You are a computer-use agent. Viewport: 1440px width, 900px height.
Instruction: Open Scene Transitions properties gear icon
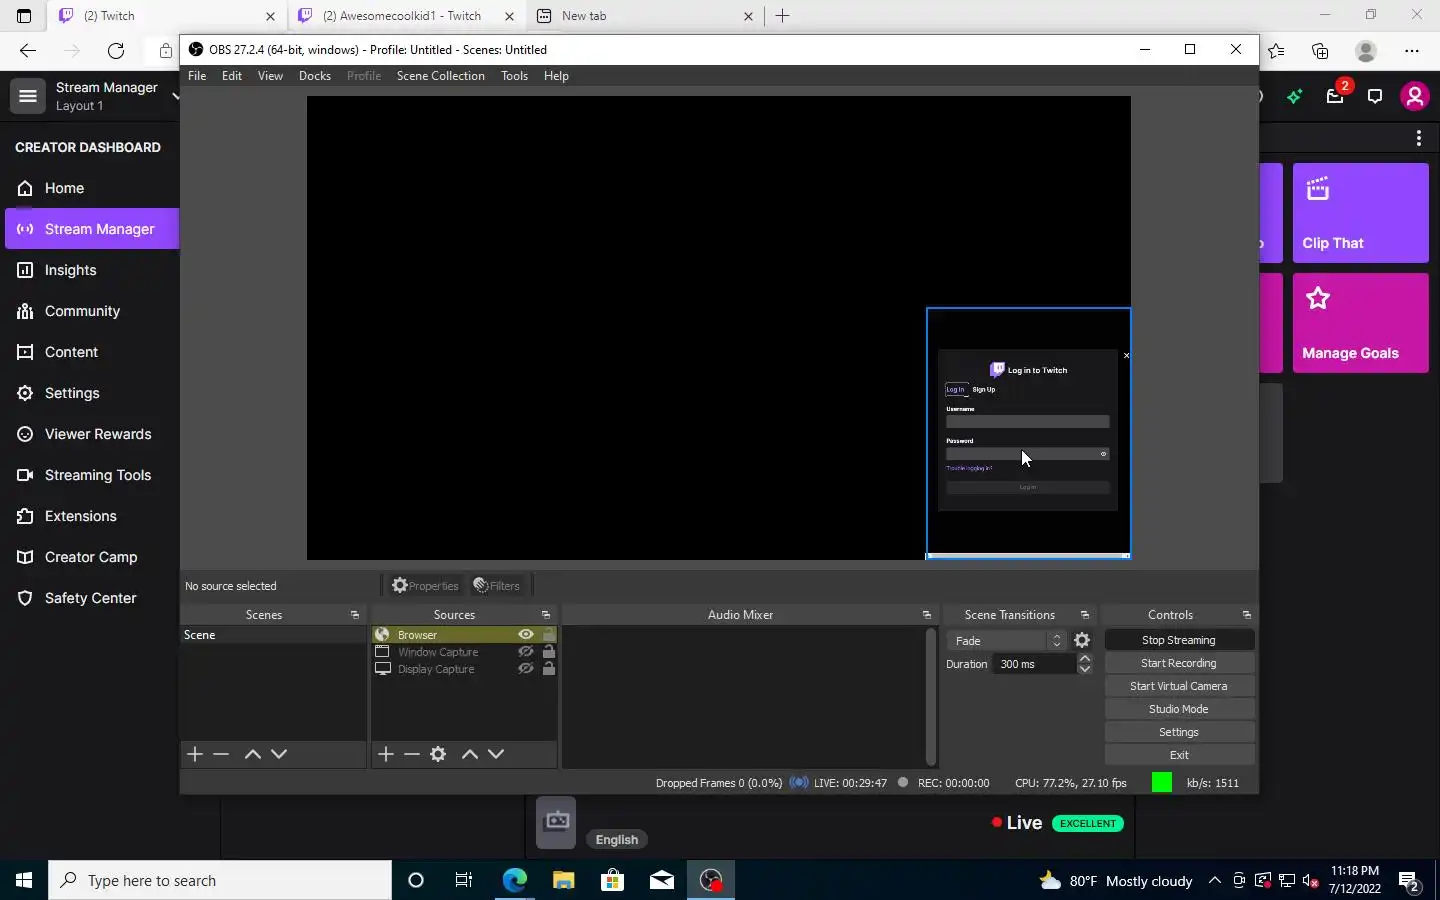[x=1082, y=640]
